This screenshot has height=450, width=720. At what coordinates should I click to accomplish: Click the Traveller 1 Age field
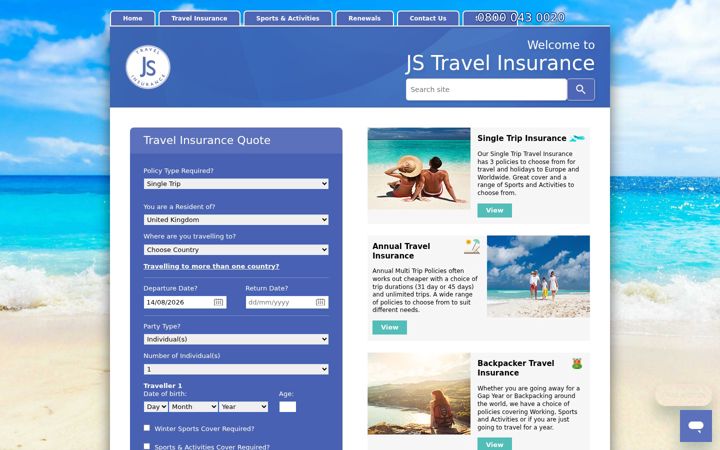pos(287,407)
